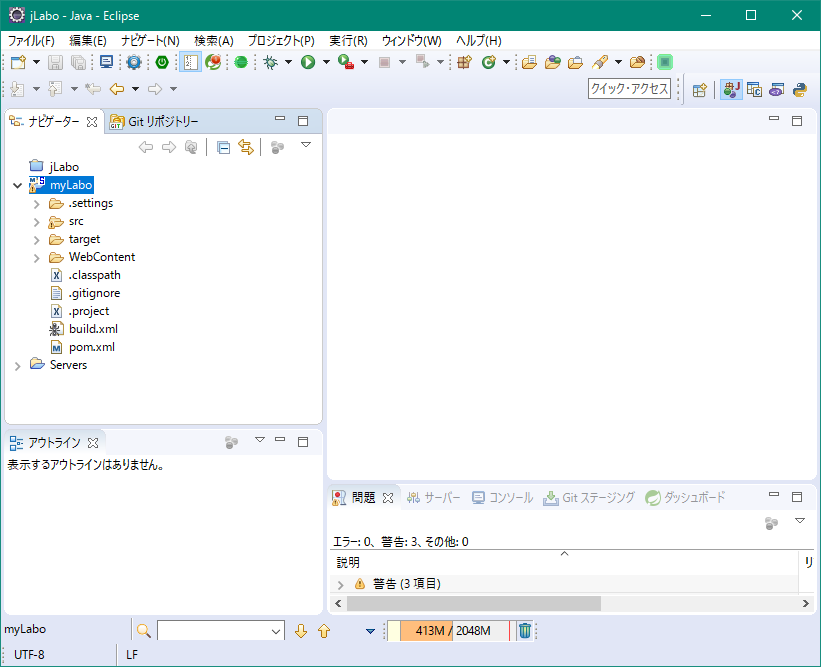Switch to the サーバー tab
The width and height of the screenshot is (821, 667).
(434, 498)
